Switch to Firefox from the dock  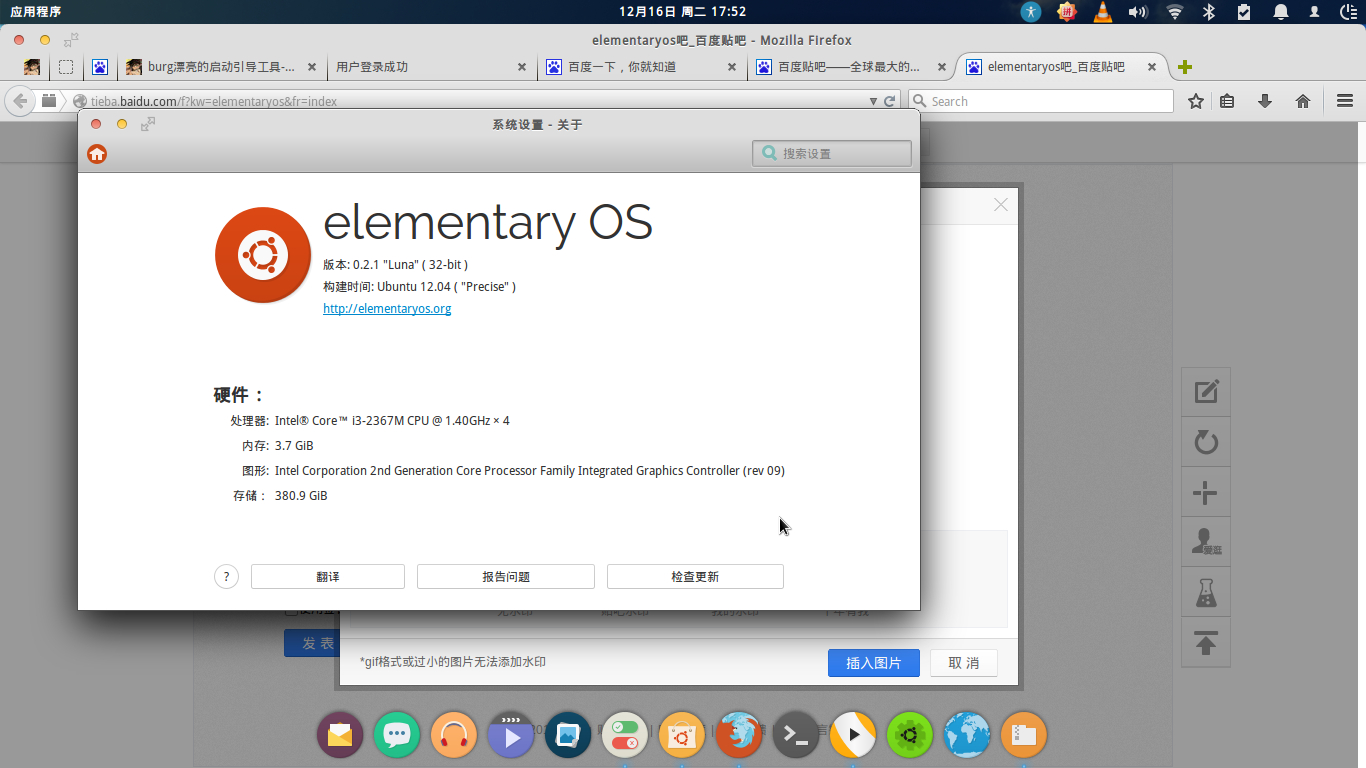pyautogui.click(x=739, y=737)
